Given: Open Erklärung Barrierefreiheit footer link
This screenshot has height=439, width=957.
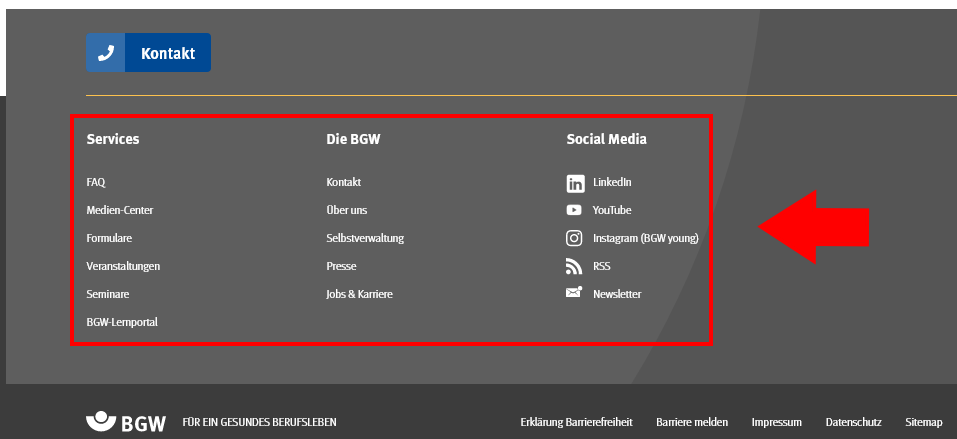Looking at the screenshot, I should pos(577,422).
